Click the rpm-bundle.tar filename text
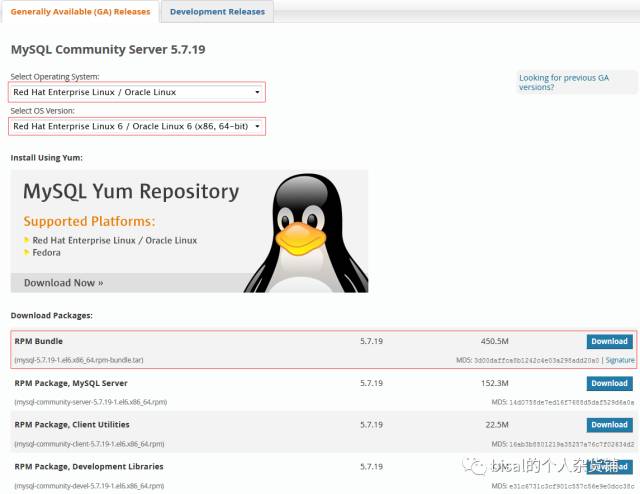This screenshot has width=640, height=494. 79,360
